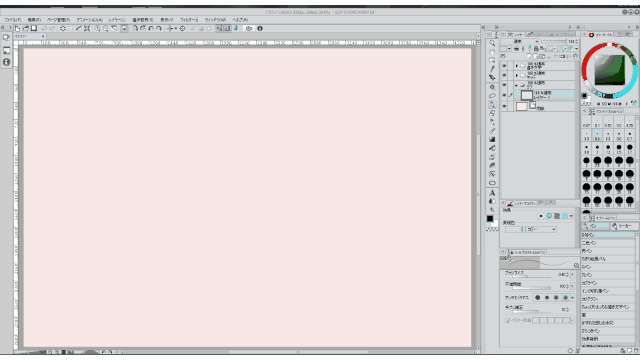Viewport: 640px width, 360px height.
Task: Expand the second layer folder arrow
Action: (516, 76)
